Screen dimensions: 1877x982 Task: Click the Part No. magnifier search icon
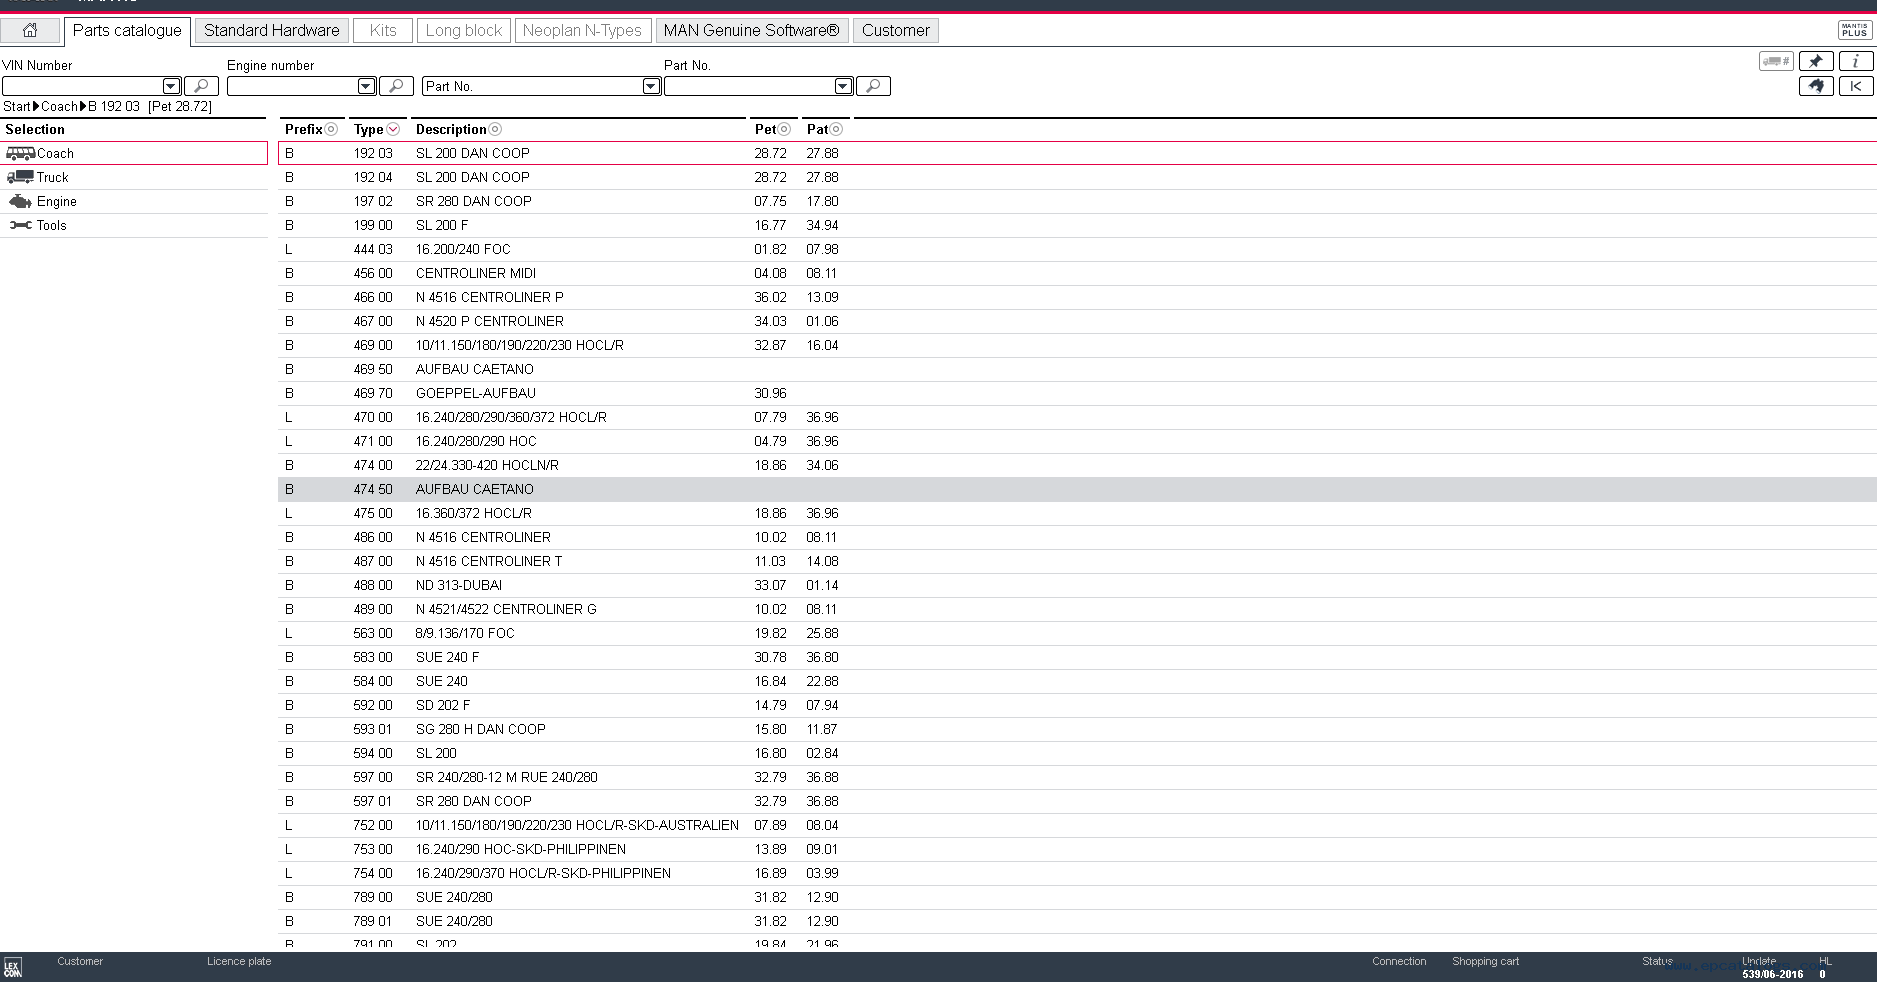[873, 86]
